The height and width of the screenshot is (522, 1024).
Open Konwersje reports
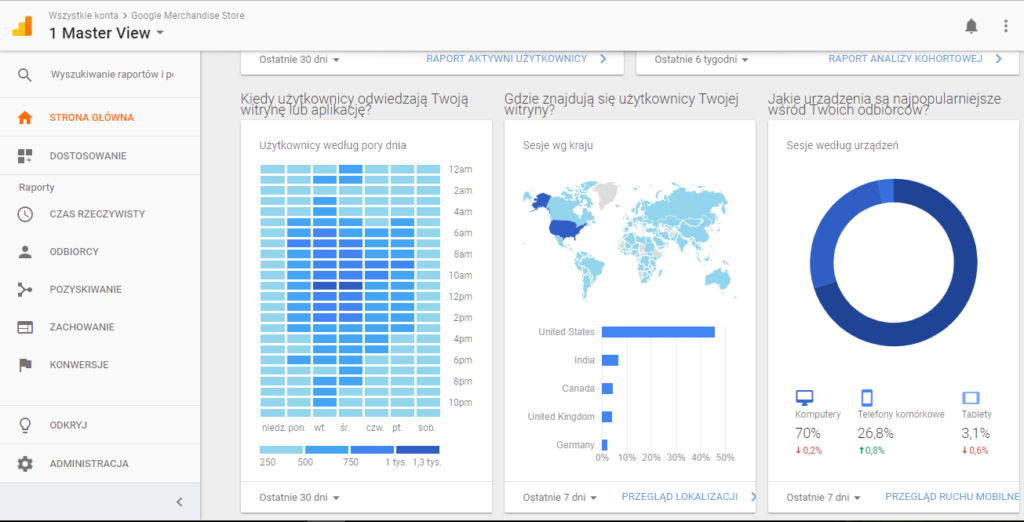[100, 365]
